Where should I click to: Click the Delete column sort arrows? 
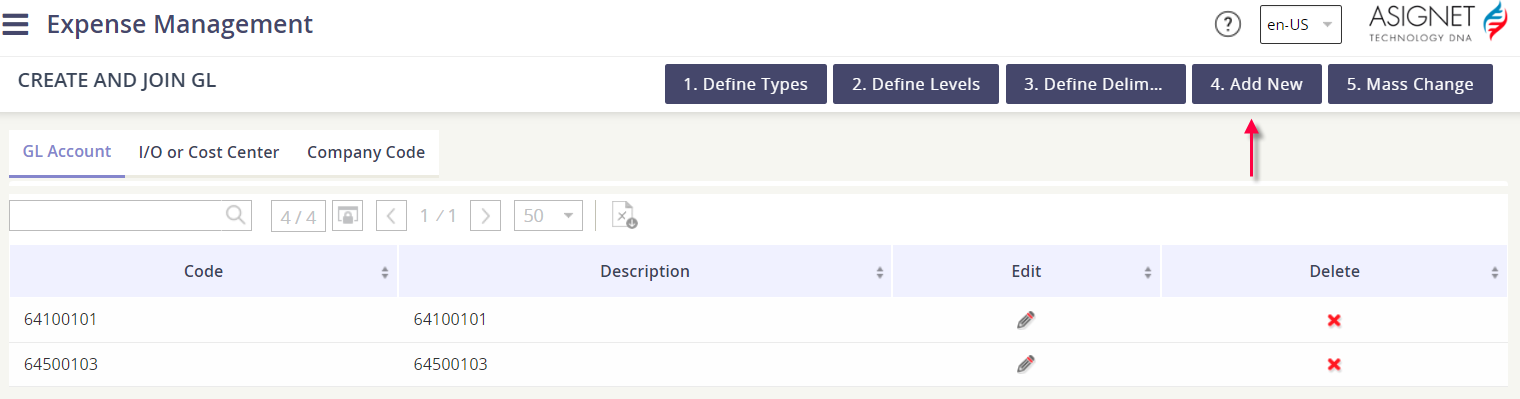[x=1495, y=272]
